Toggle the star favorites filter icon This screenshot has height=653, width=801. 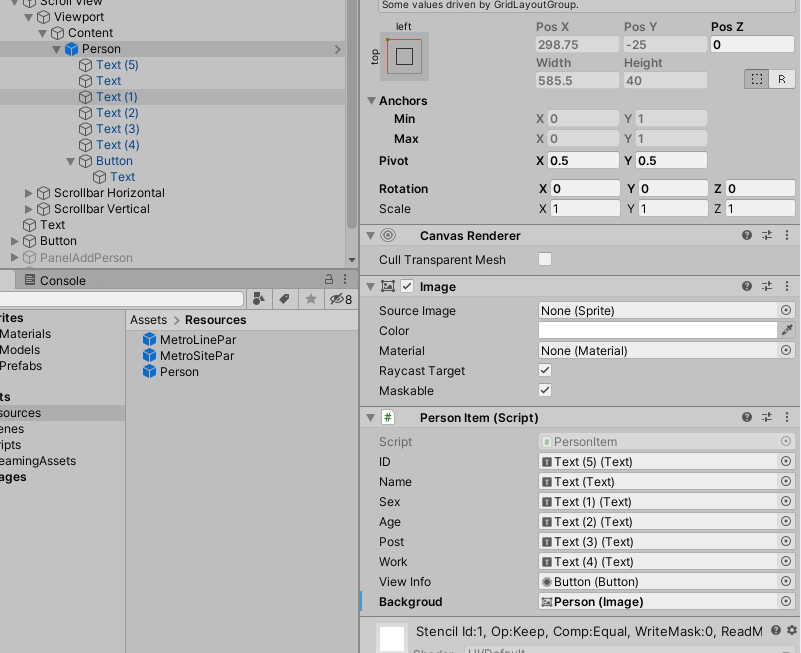tap(311, 298)
